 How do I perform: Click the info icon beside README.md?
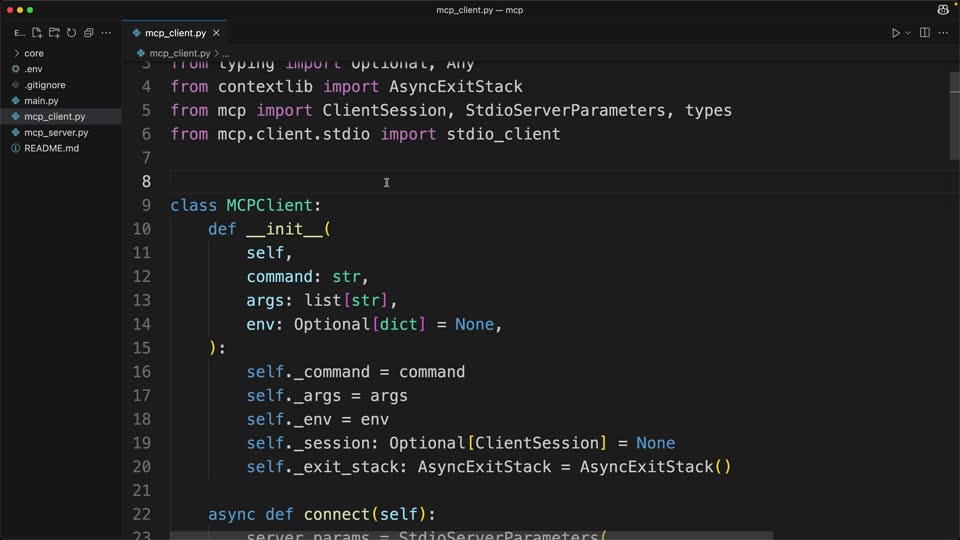pyautogui.click(x=15, y=148)
